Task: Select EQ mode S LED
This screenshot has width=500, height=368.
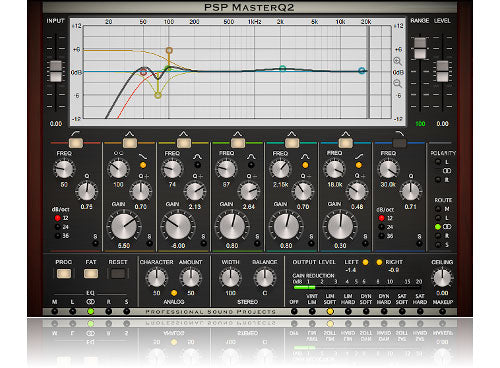Action: coord(126,312)
